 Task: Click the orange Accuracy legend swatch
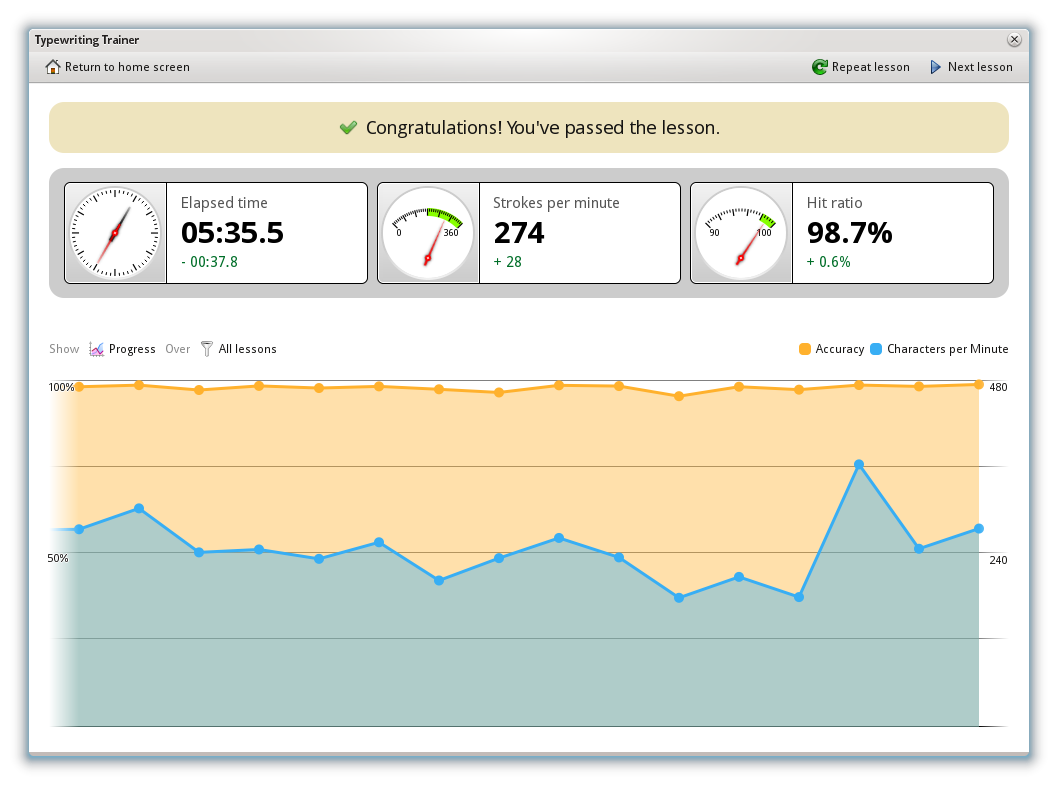tap(804, 349)
